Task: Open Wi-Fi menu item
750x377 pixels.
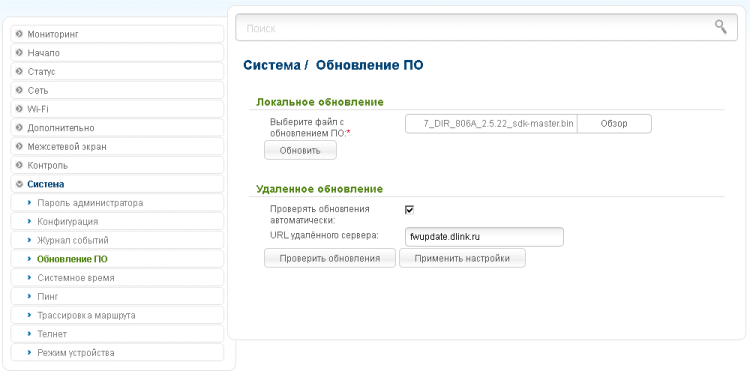Action: click(x=117, y=109)
